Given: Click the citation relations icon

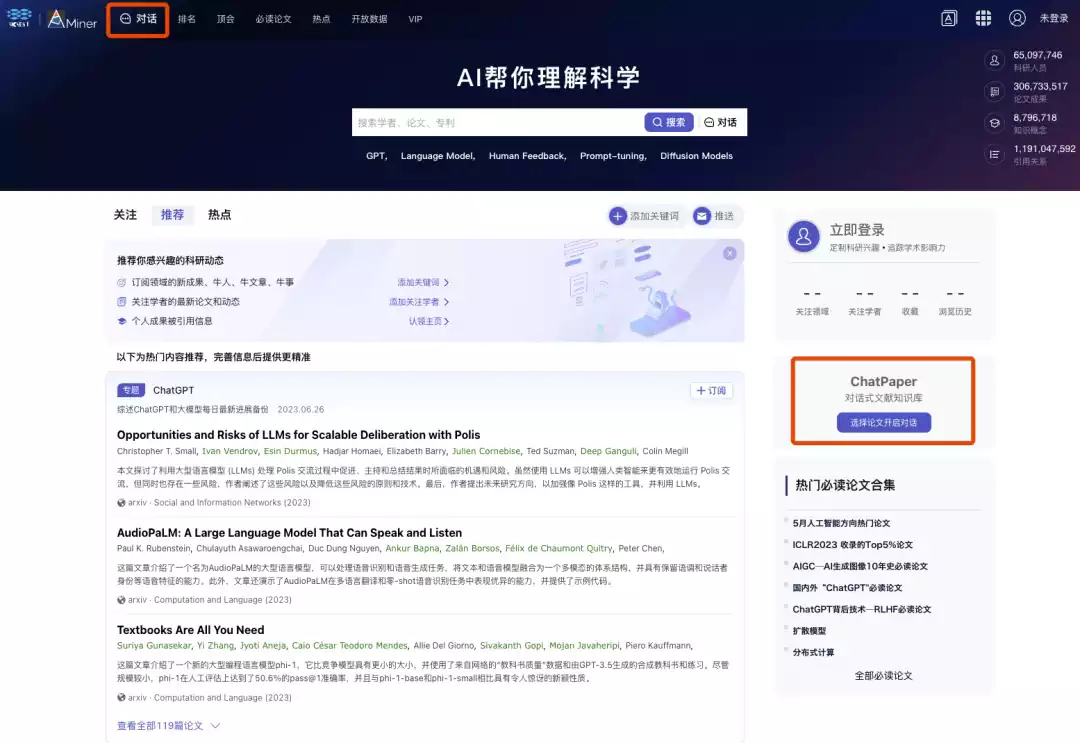Looking at the screenshot, I should point(995,154).
